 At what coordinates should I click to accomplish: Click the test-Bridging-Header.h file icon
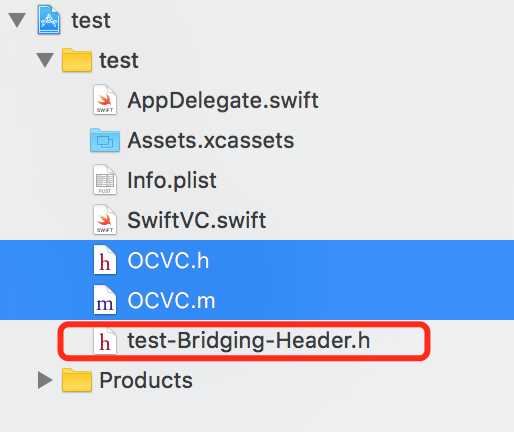105,340
